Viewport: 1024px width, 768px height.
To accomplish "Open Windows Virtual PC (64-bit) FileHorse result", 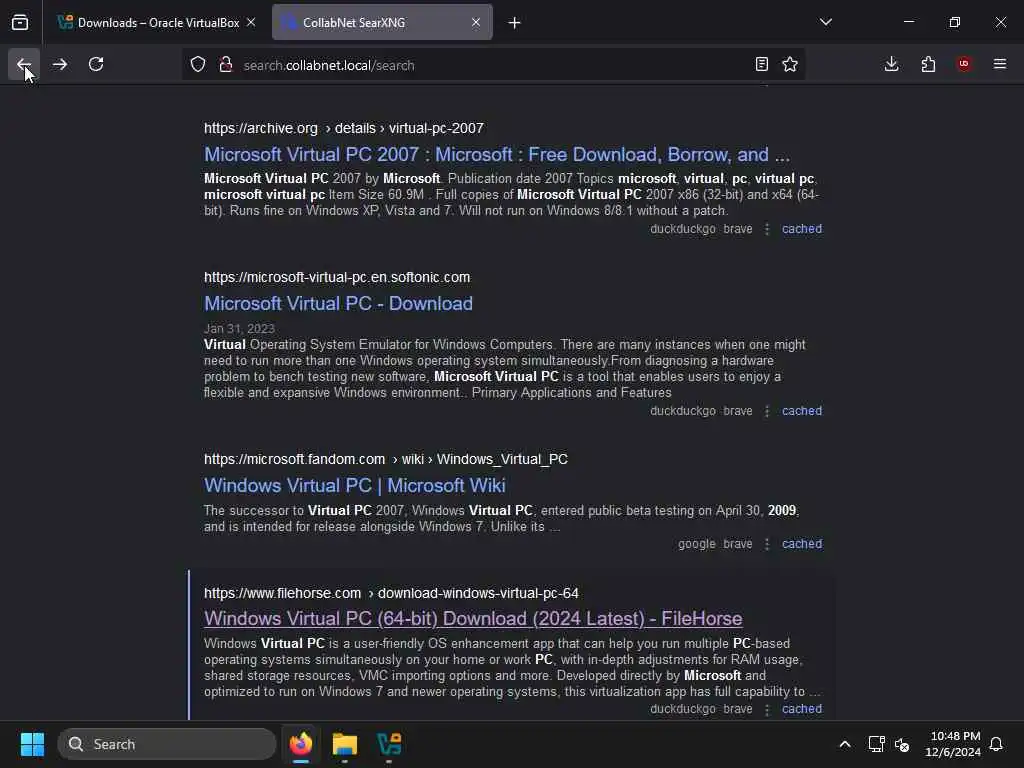I will (x=473, y=618).
